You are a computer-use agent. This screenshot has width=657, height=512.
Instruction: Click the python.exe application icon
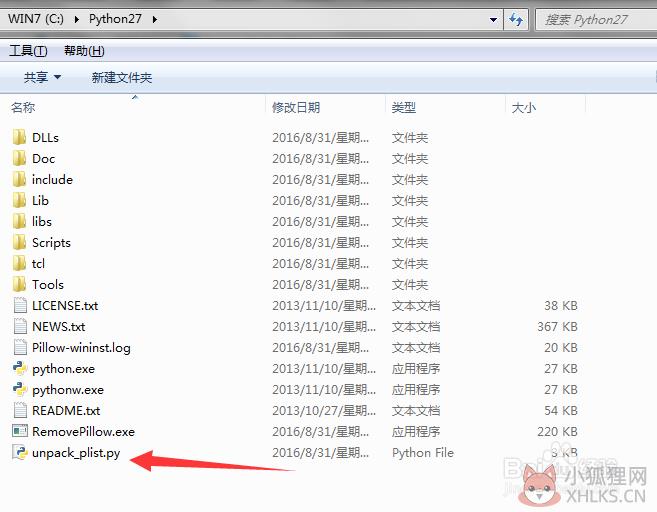tap(20, 368)
